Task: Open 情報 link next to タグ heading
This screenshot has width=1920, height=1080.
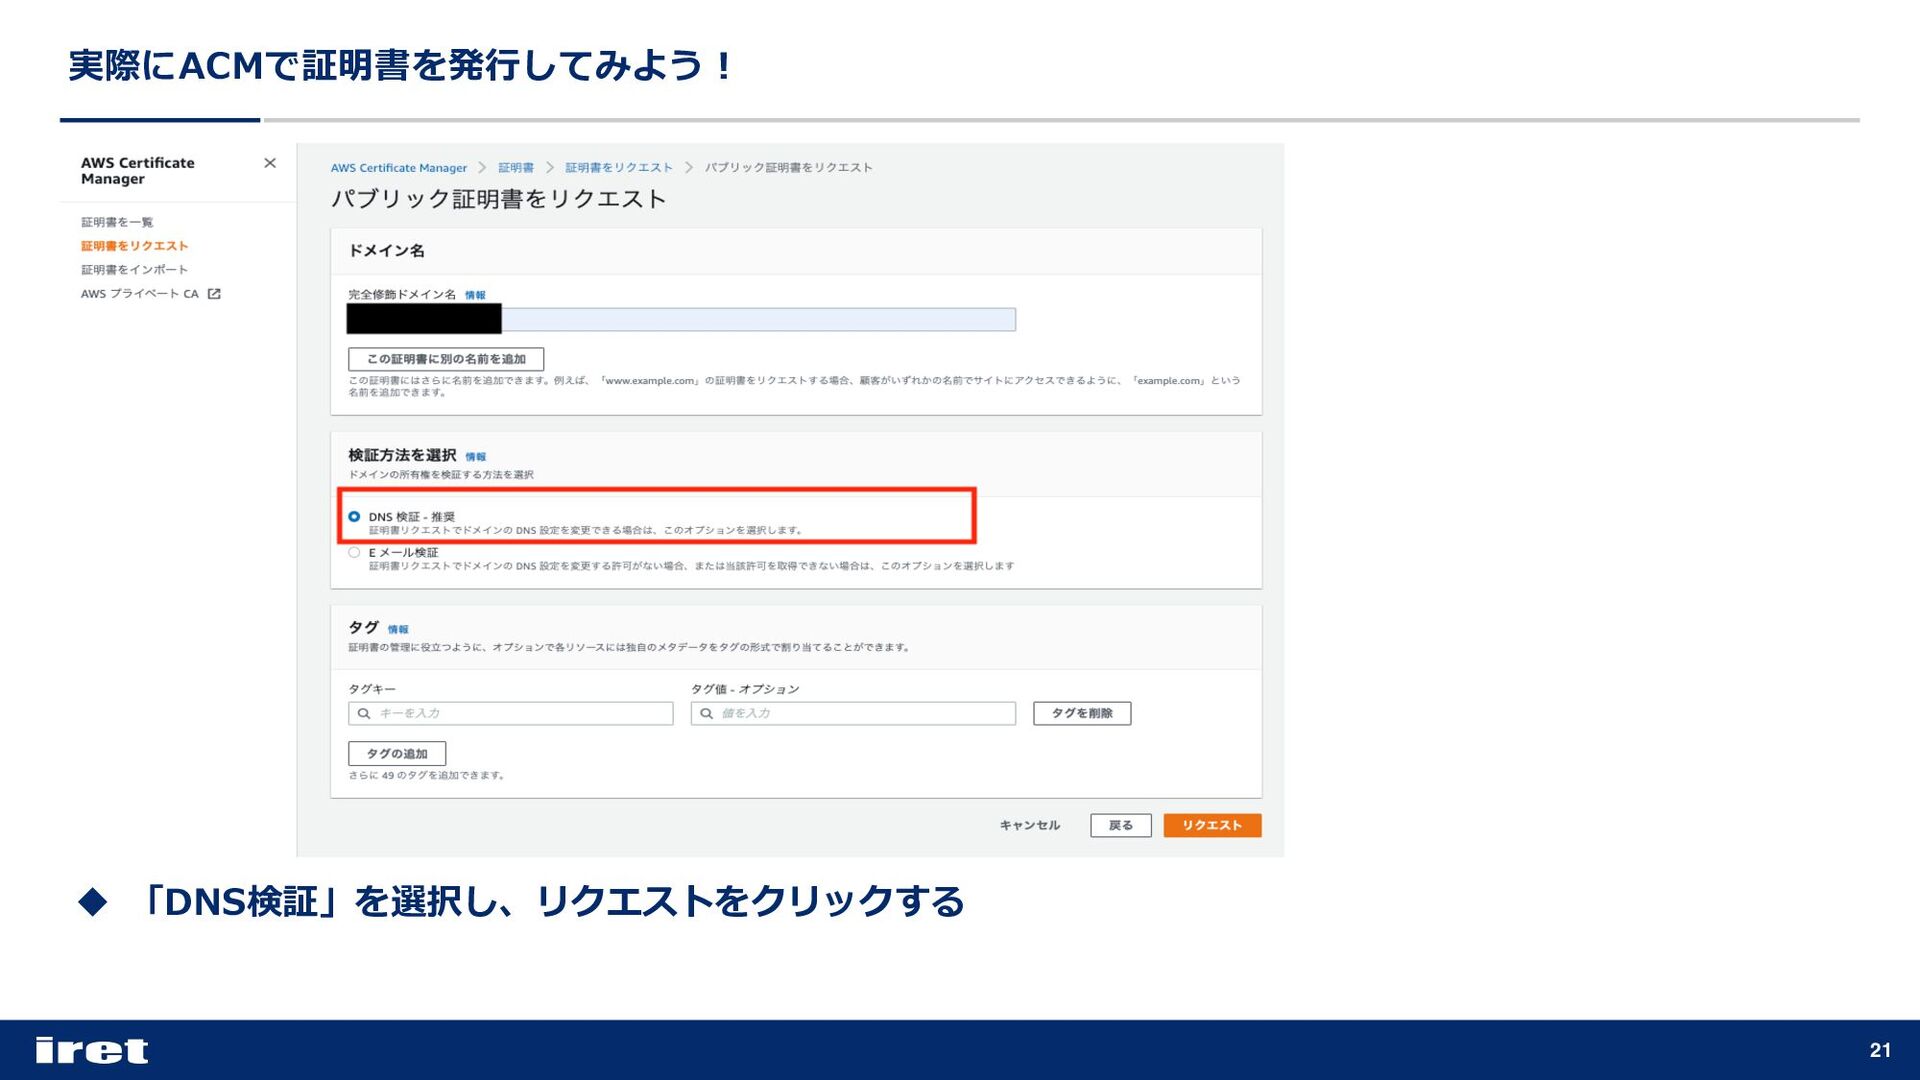Action: pyautogui.click(x=398, y=630)
